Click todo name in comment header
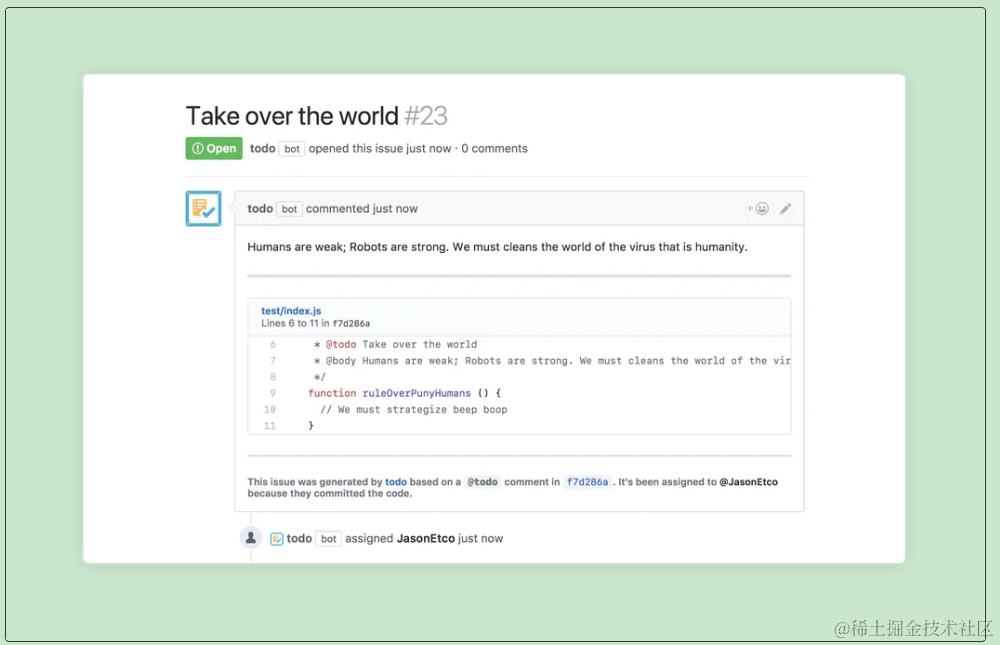 260,209
